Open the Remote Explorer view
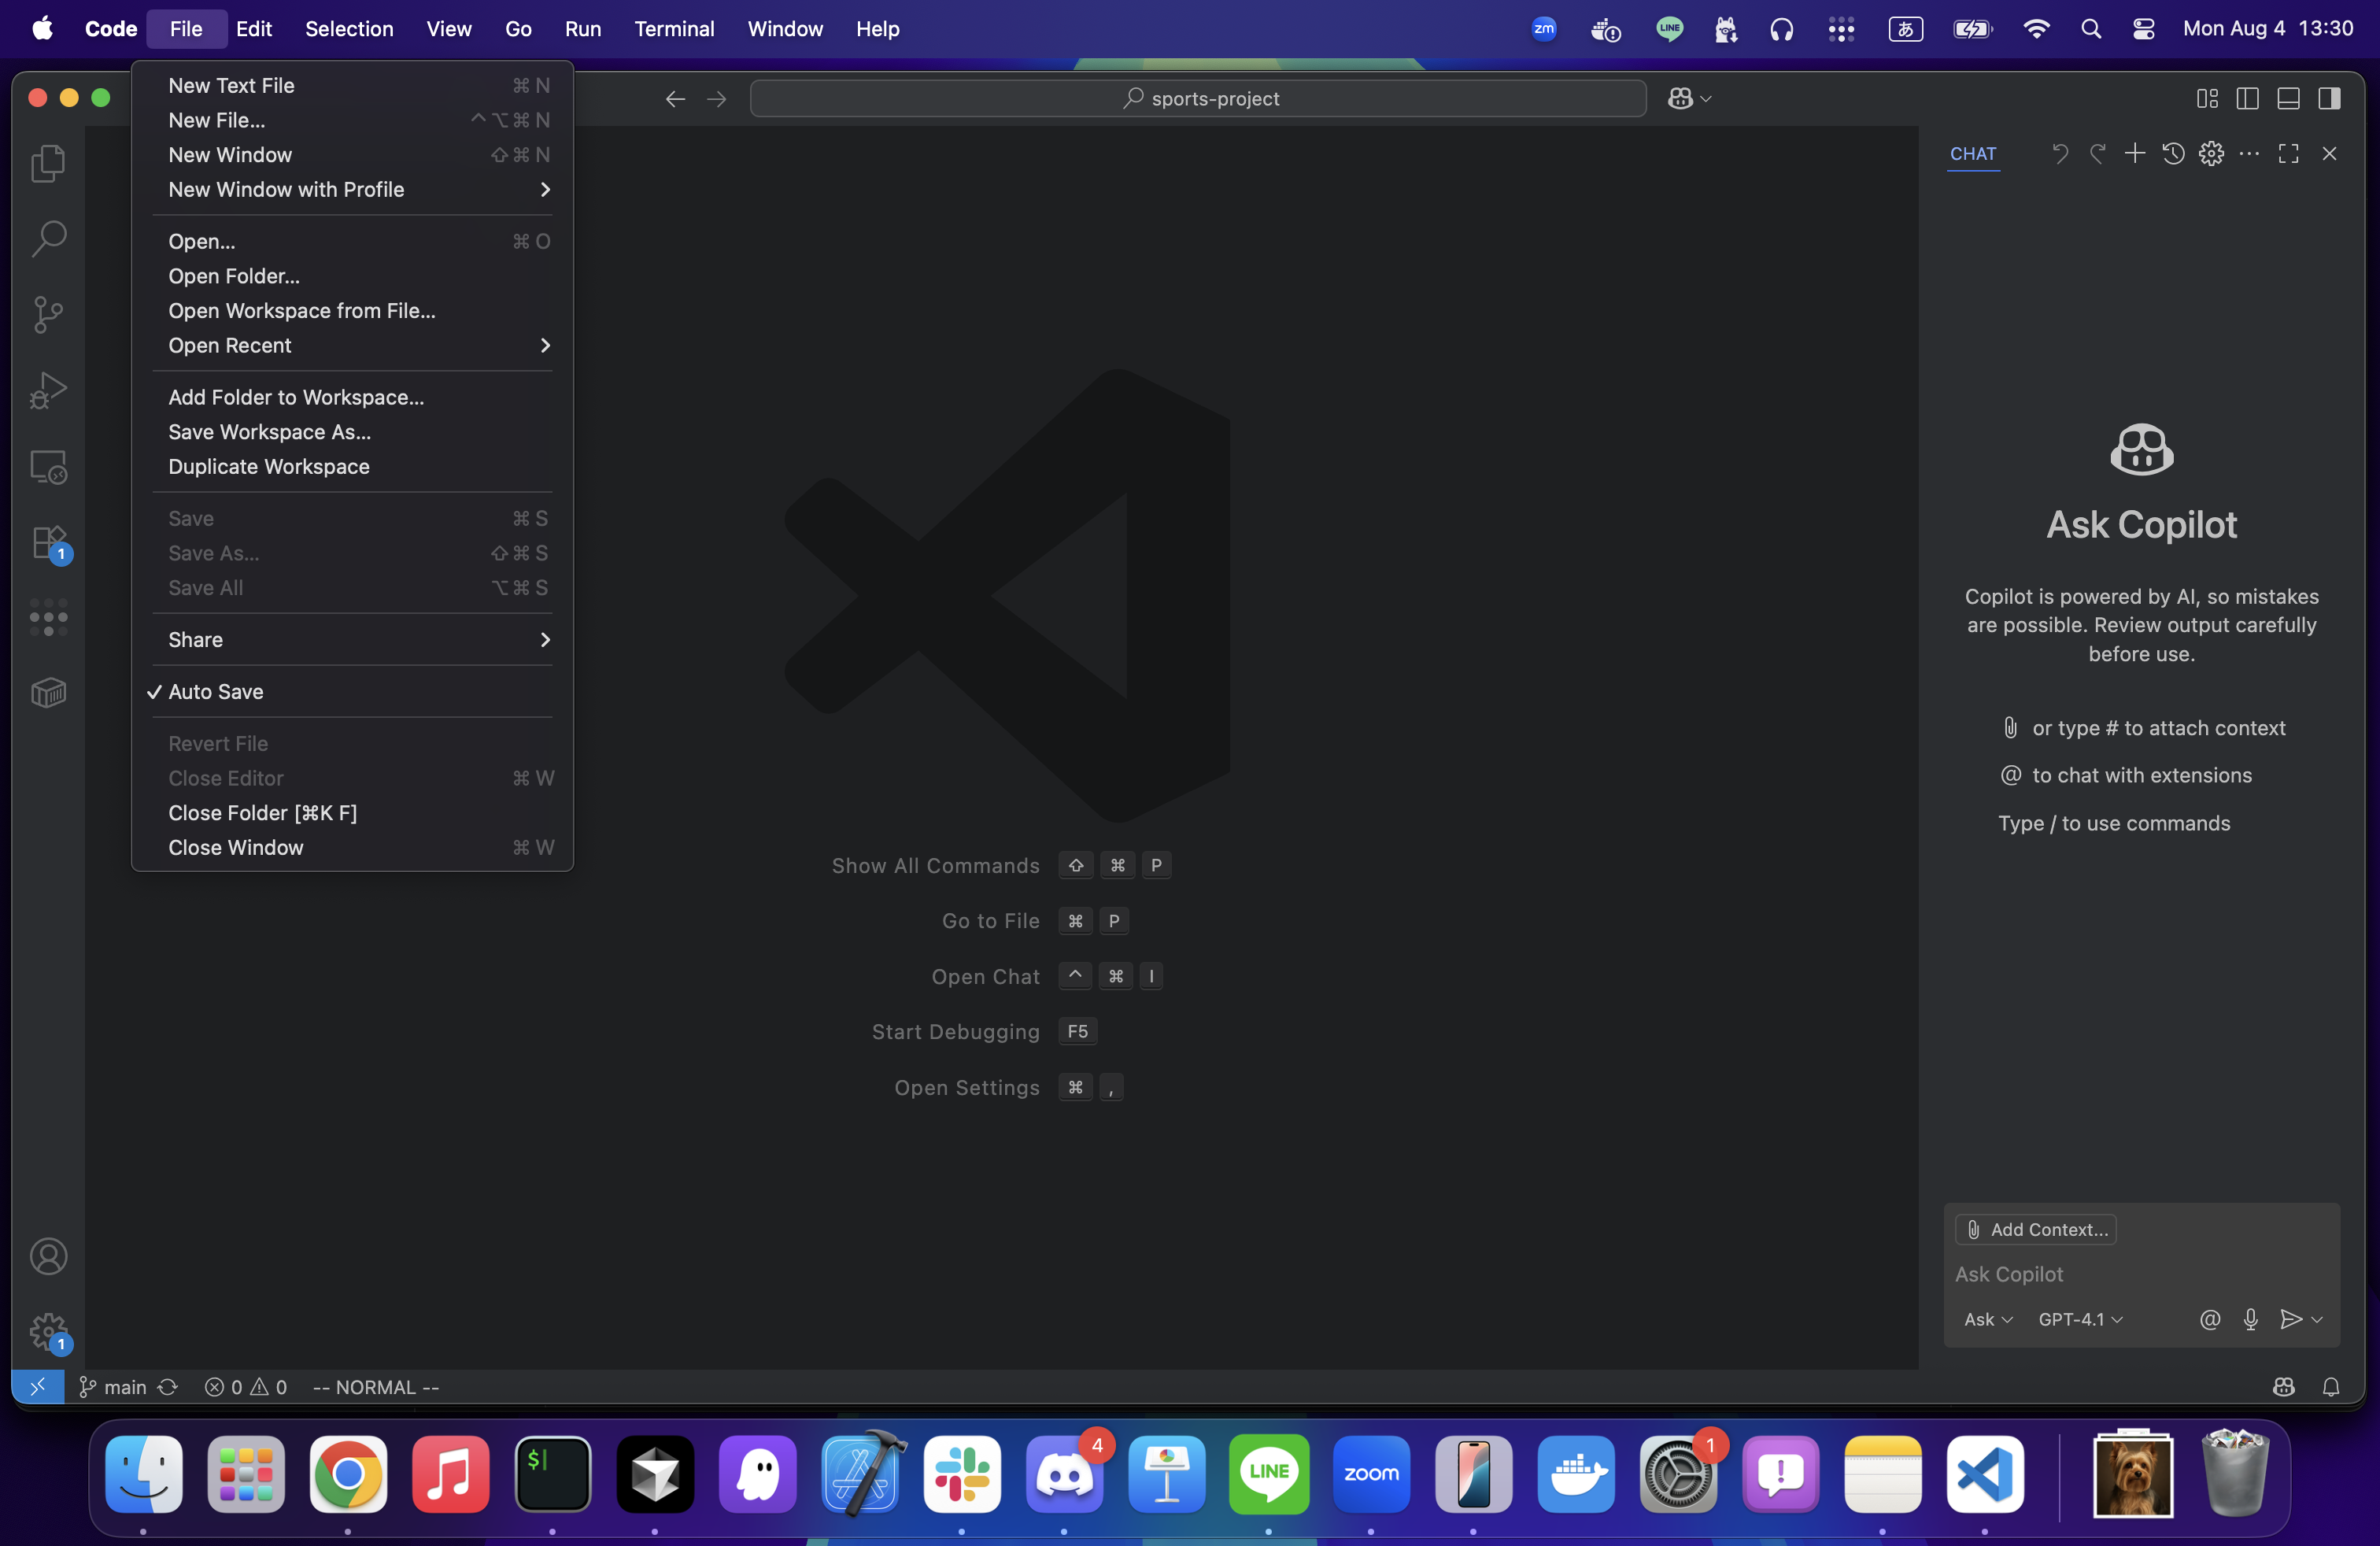Viewport: 2380px width, 1546px height. pos(47,467)
